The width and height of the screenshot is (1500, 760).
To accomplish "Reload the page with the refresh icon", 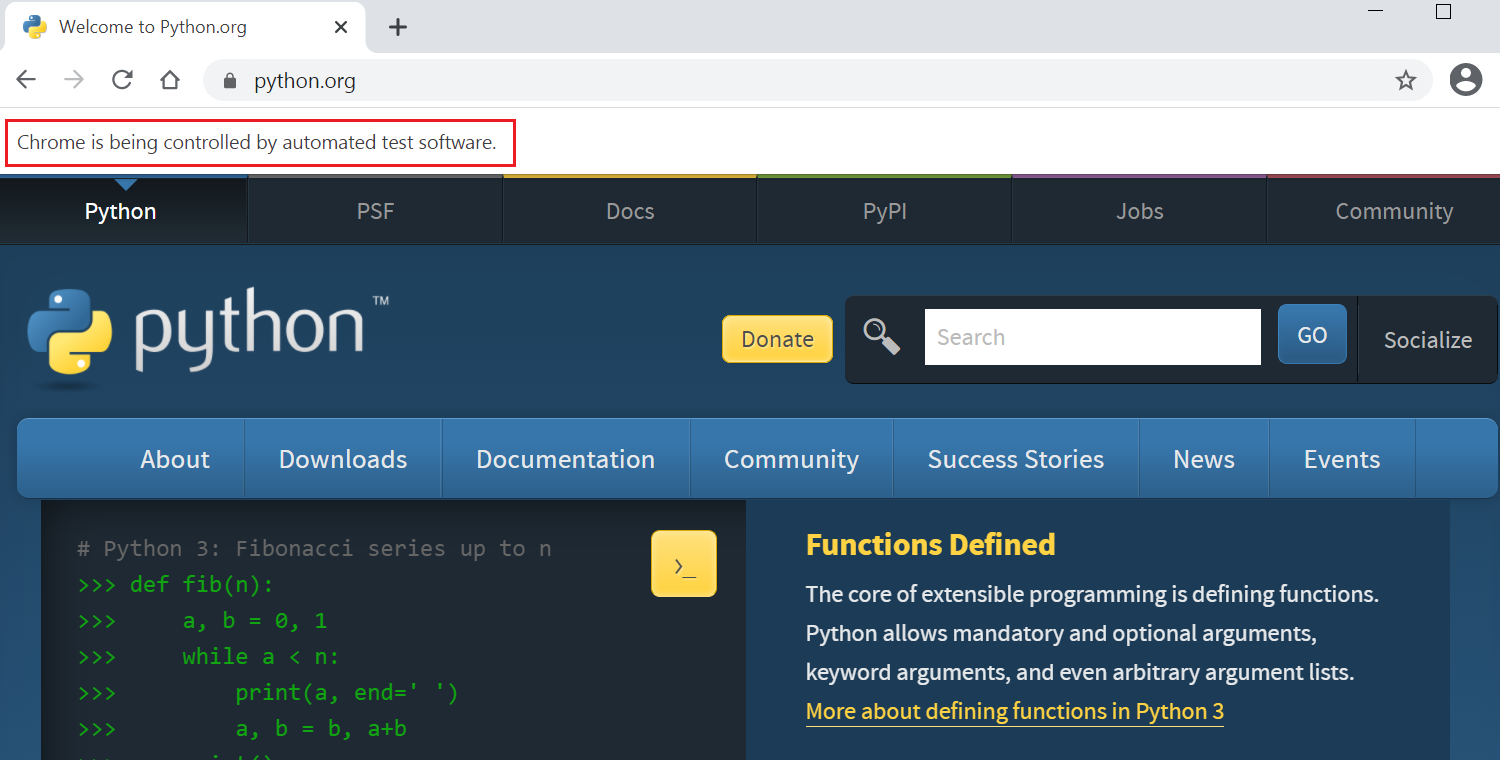I will (122, 80).
